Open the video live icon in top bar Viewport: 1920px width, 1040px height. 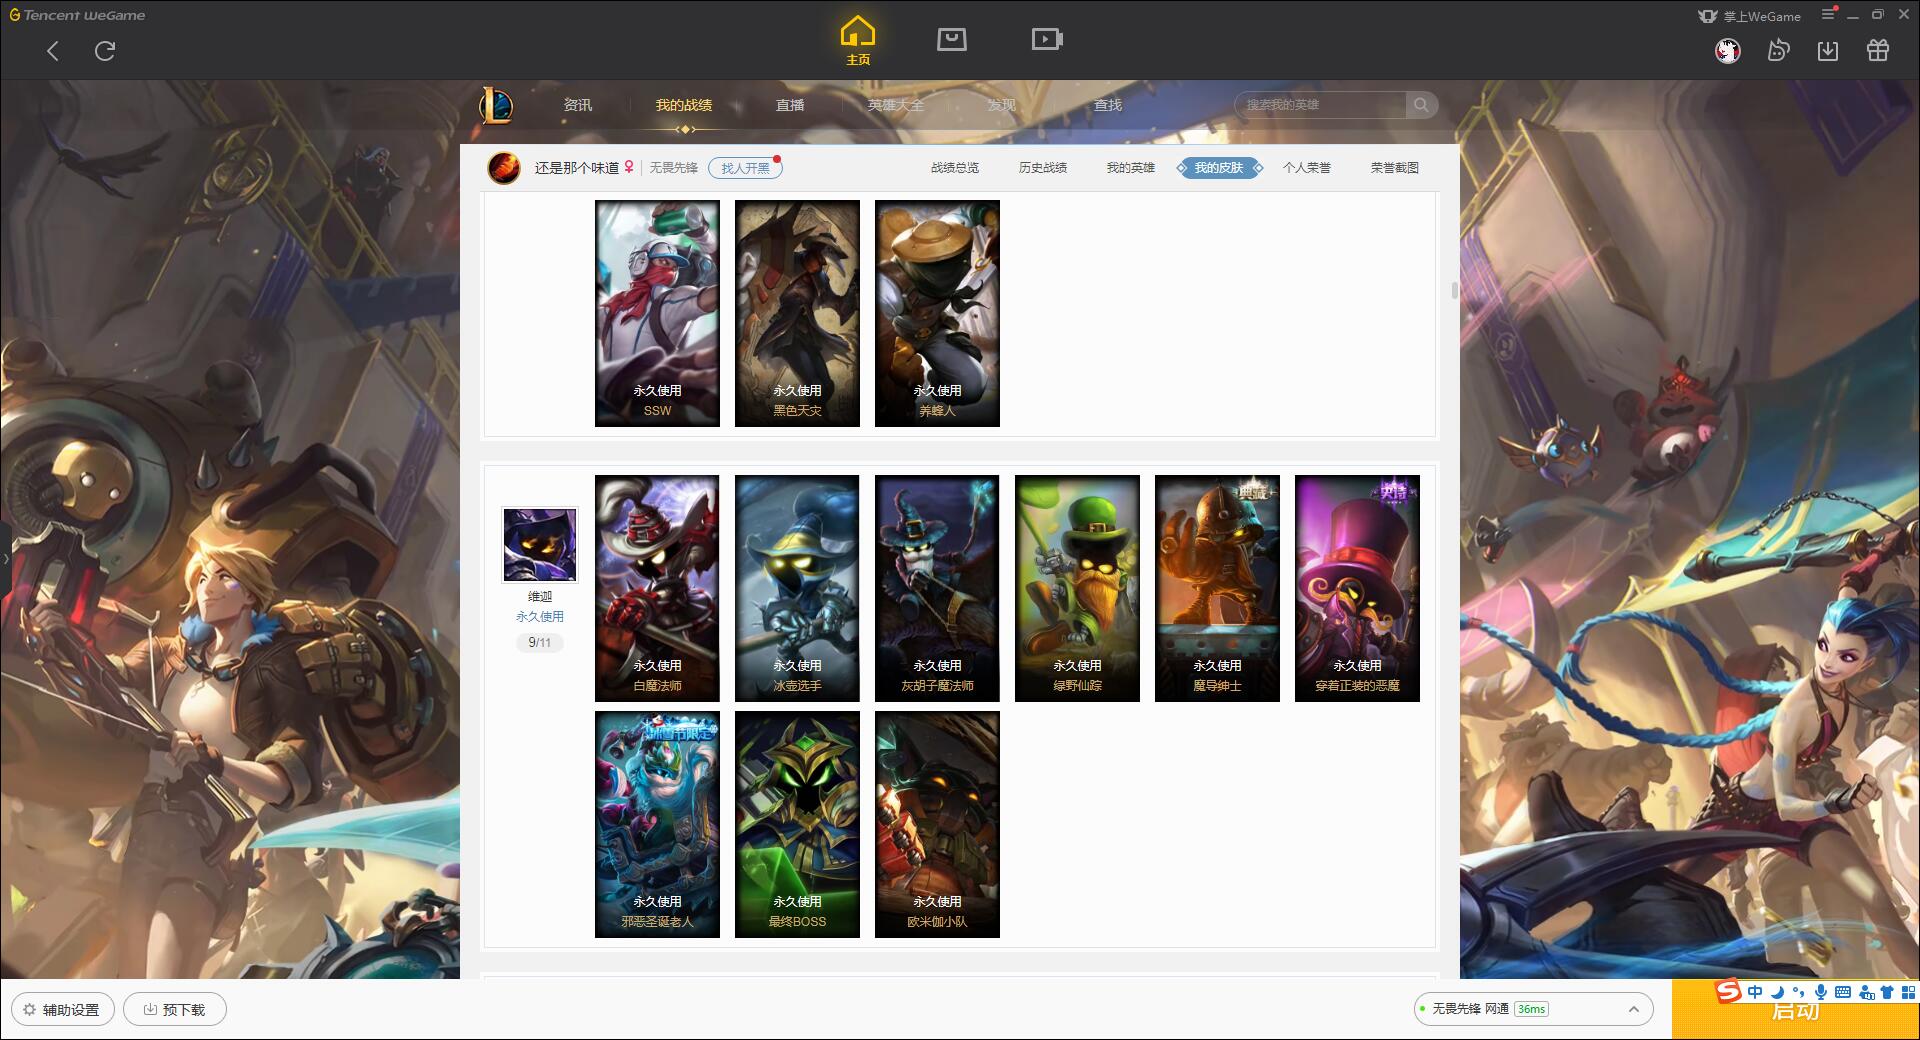pyautogui.click(x=1047, y=40)
